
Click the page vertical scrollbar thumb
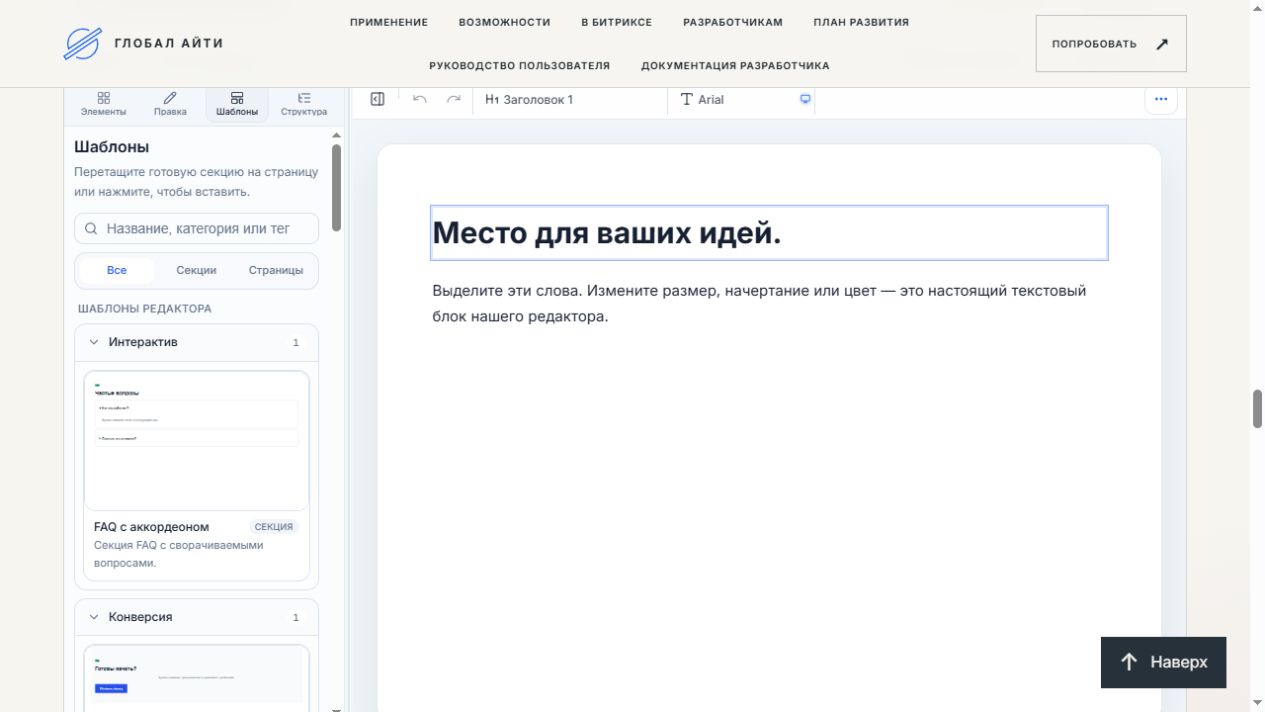[x=1257, y=409]
